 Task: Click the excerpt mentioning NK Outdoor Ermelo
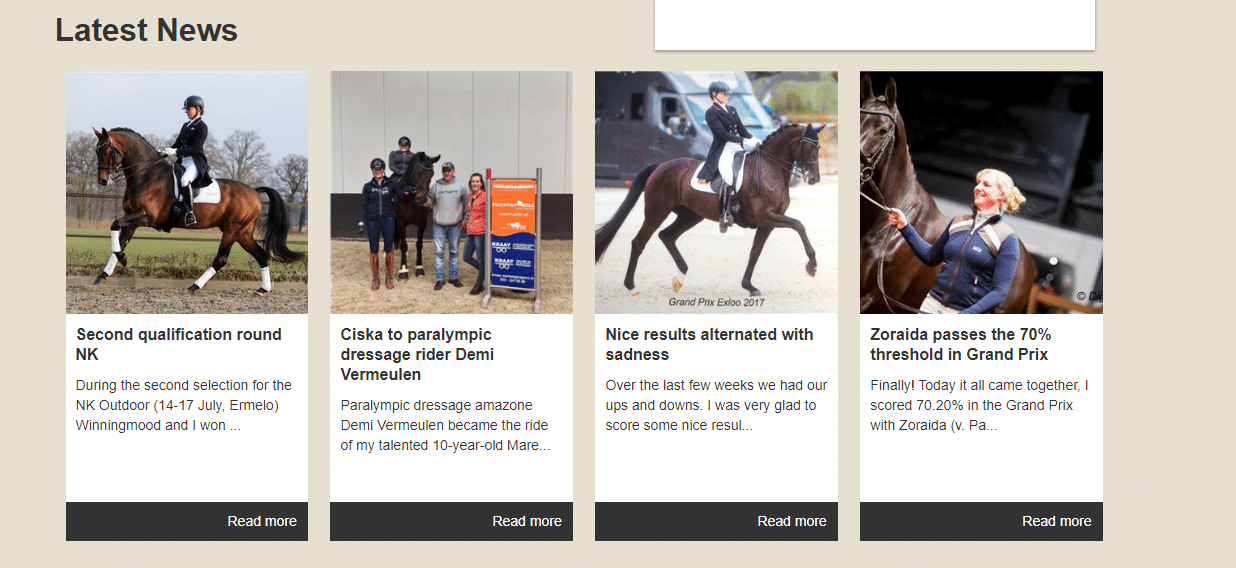(x=184, y=405)
